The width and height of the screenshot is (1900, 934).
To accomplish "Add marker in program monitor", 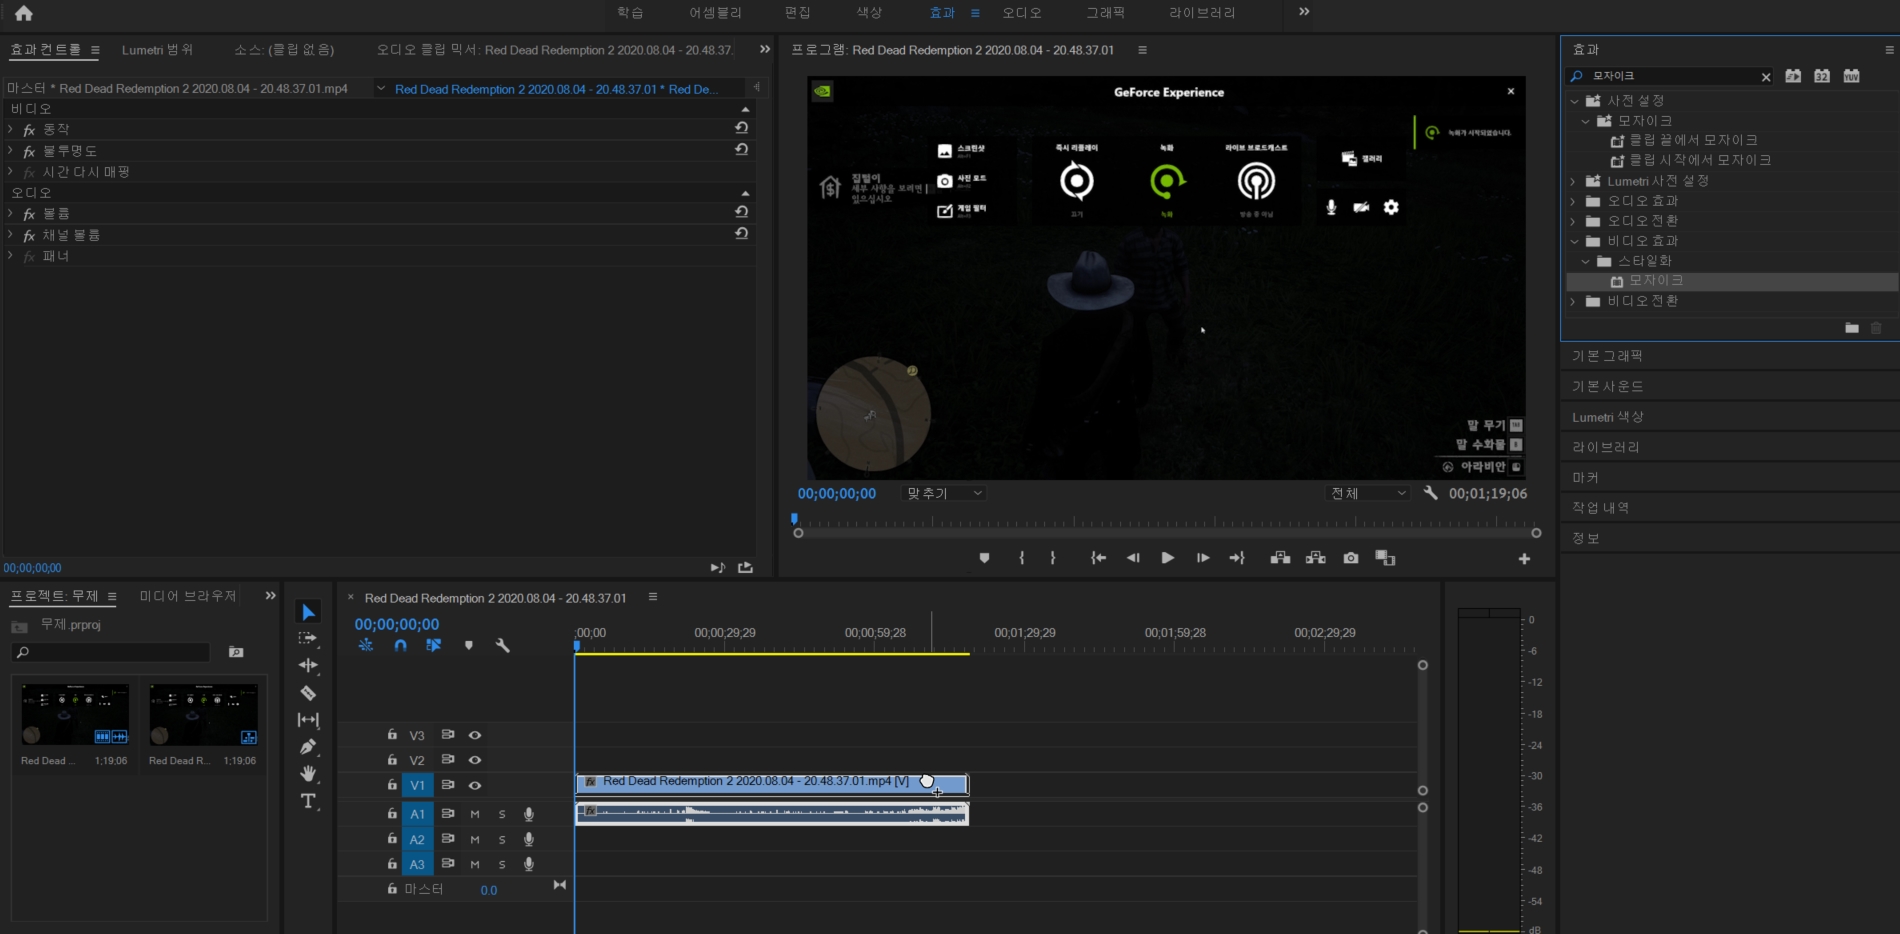I will pyautogui.click(x=984, y=558).
